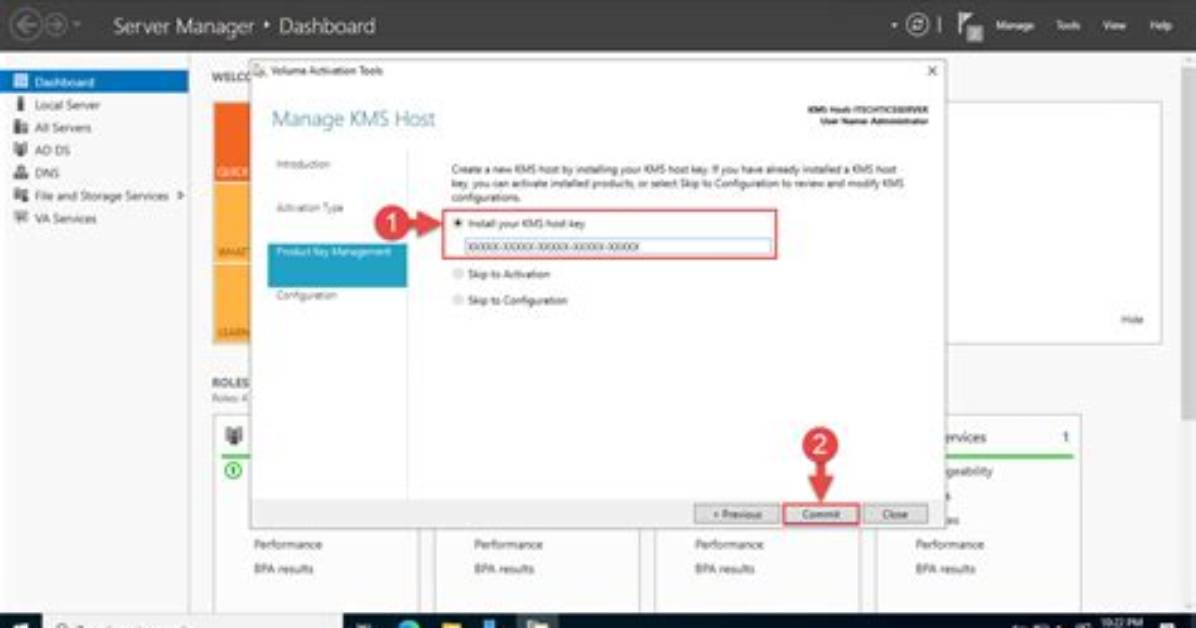Click the Previous button
This screenshot has height=628, width=1196.
coord(736,514)
